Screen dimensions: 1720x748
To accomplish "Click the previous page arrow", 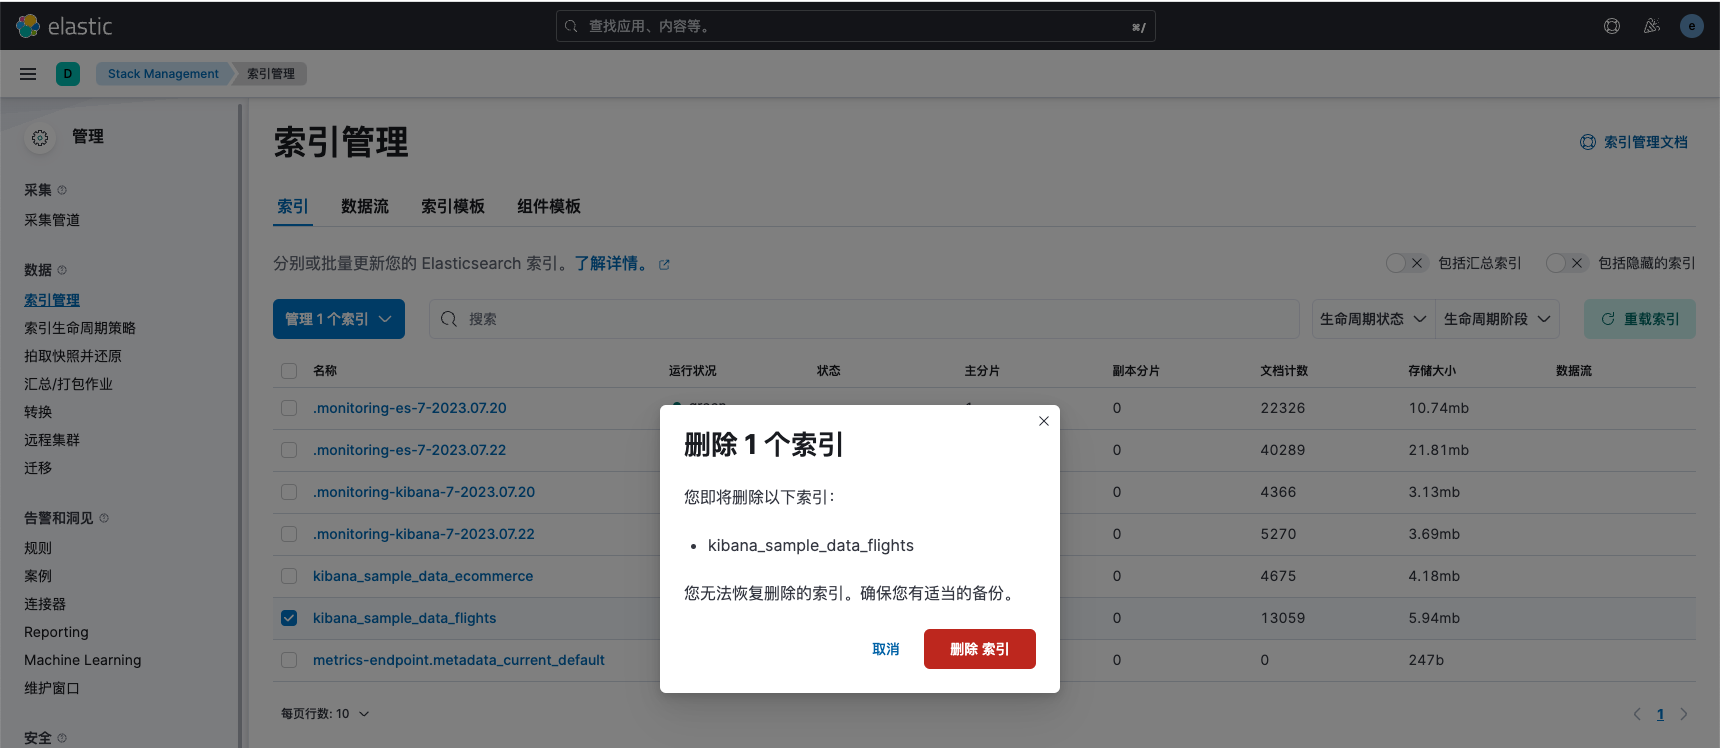I will (1637, 714).
